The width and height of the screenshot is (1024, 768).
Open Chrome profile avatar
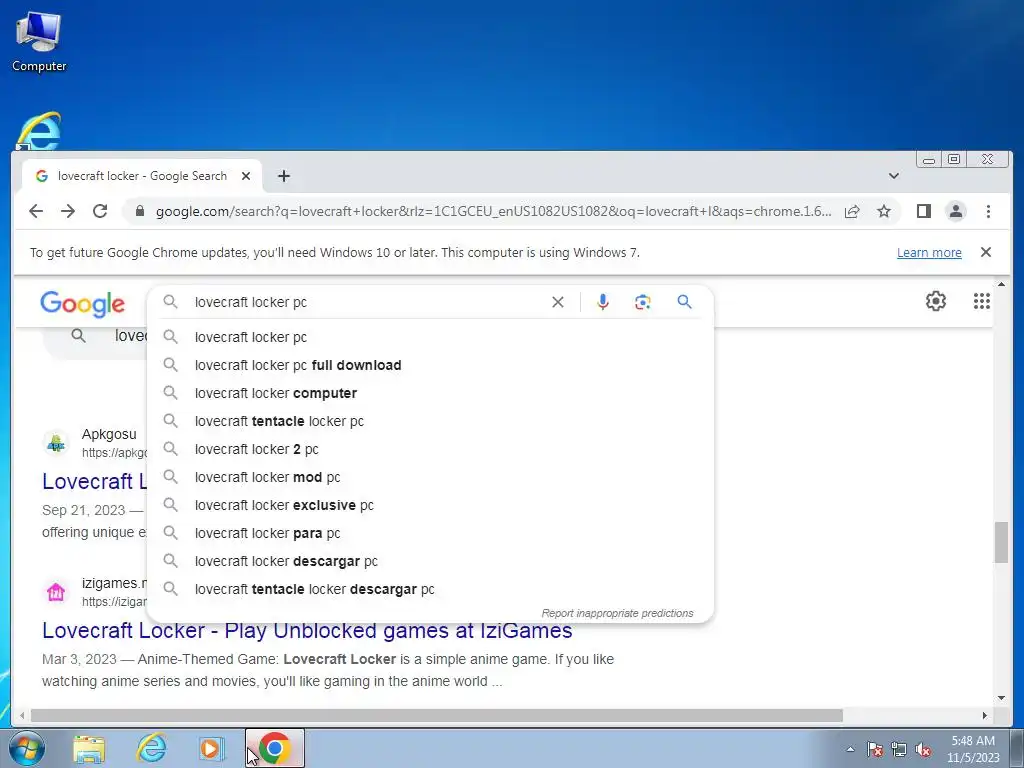click(955, 211)
